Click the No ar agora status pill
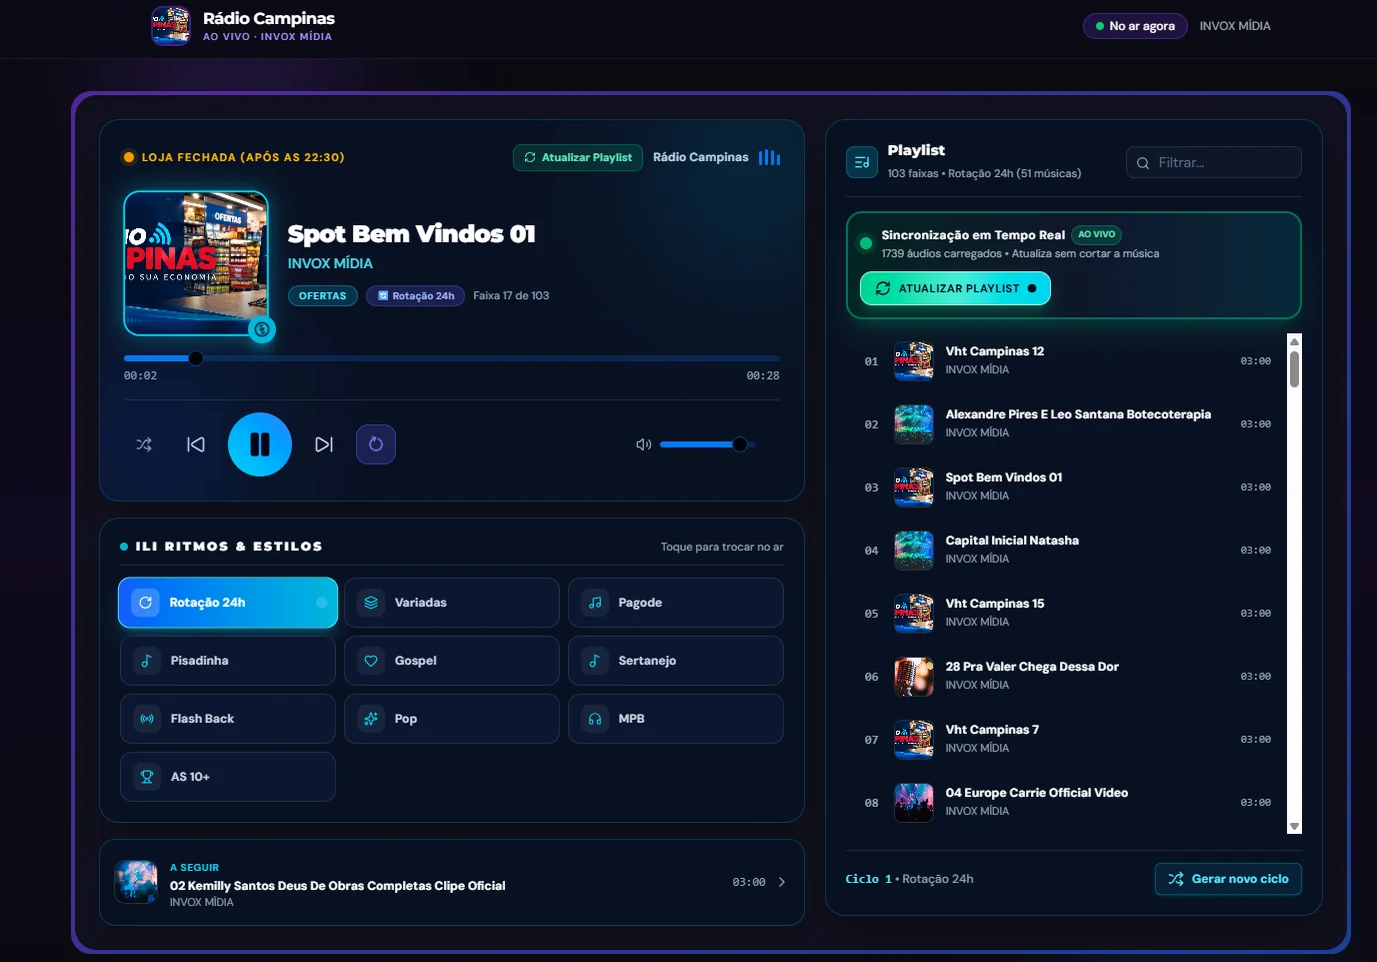Screen dimensions: 1377x962 [x=1135, y=26]
